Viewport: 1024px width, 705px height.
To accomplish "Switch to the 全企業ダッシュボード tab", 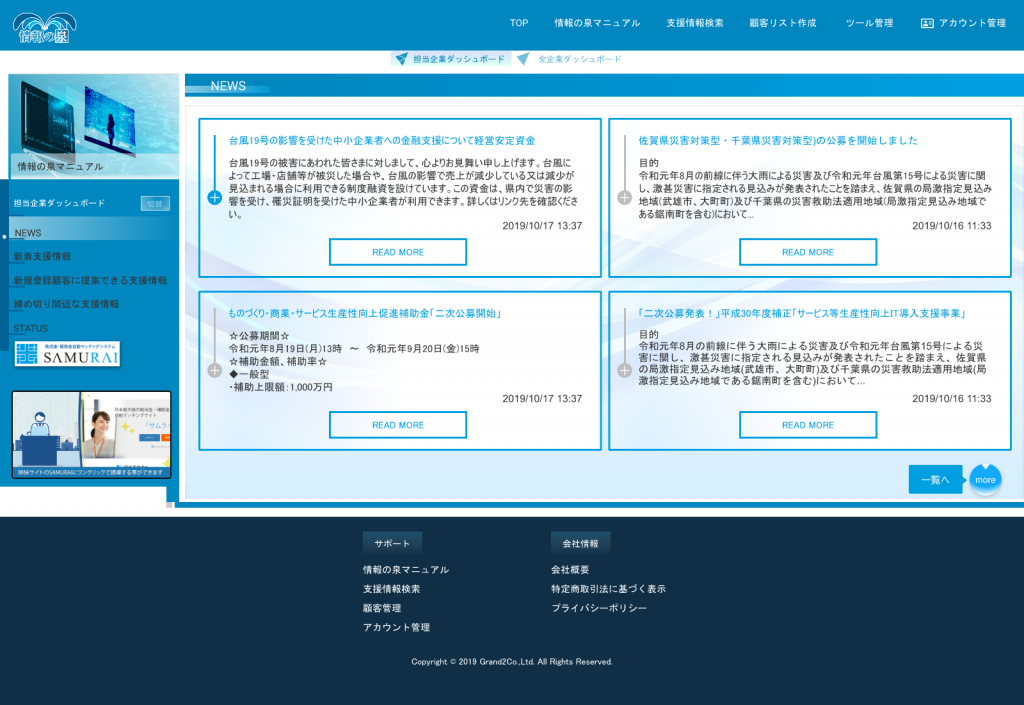I will coord(579,59).
